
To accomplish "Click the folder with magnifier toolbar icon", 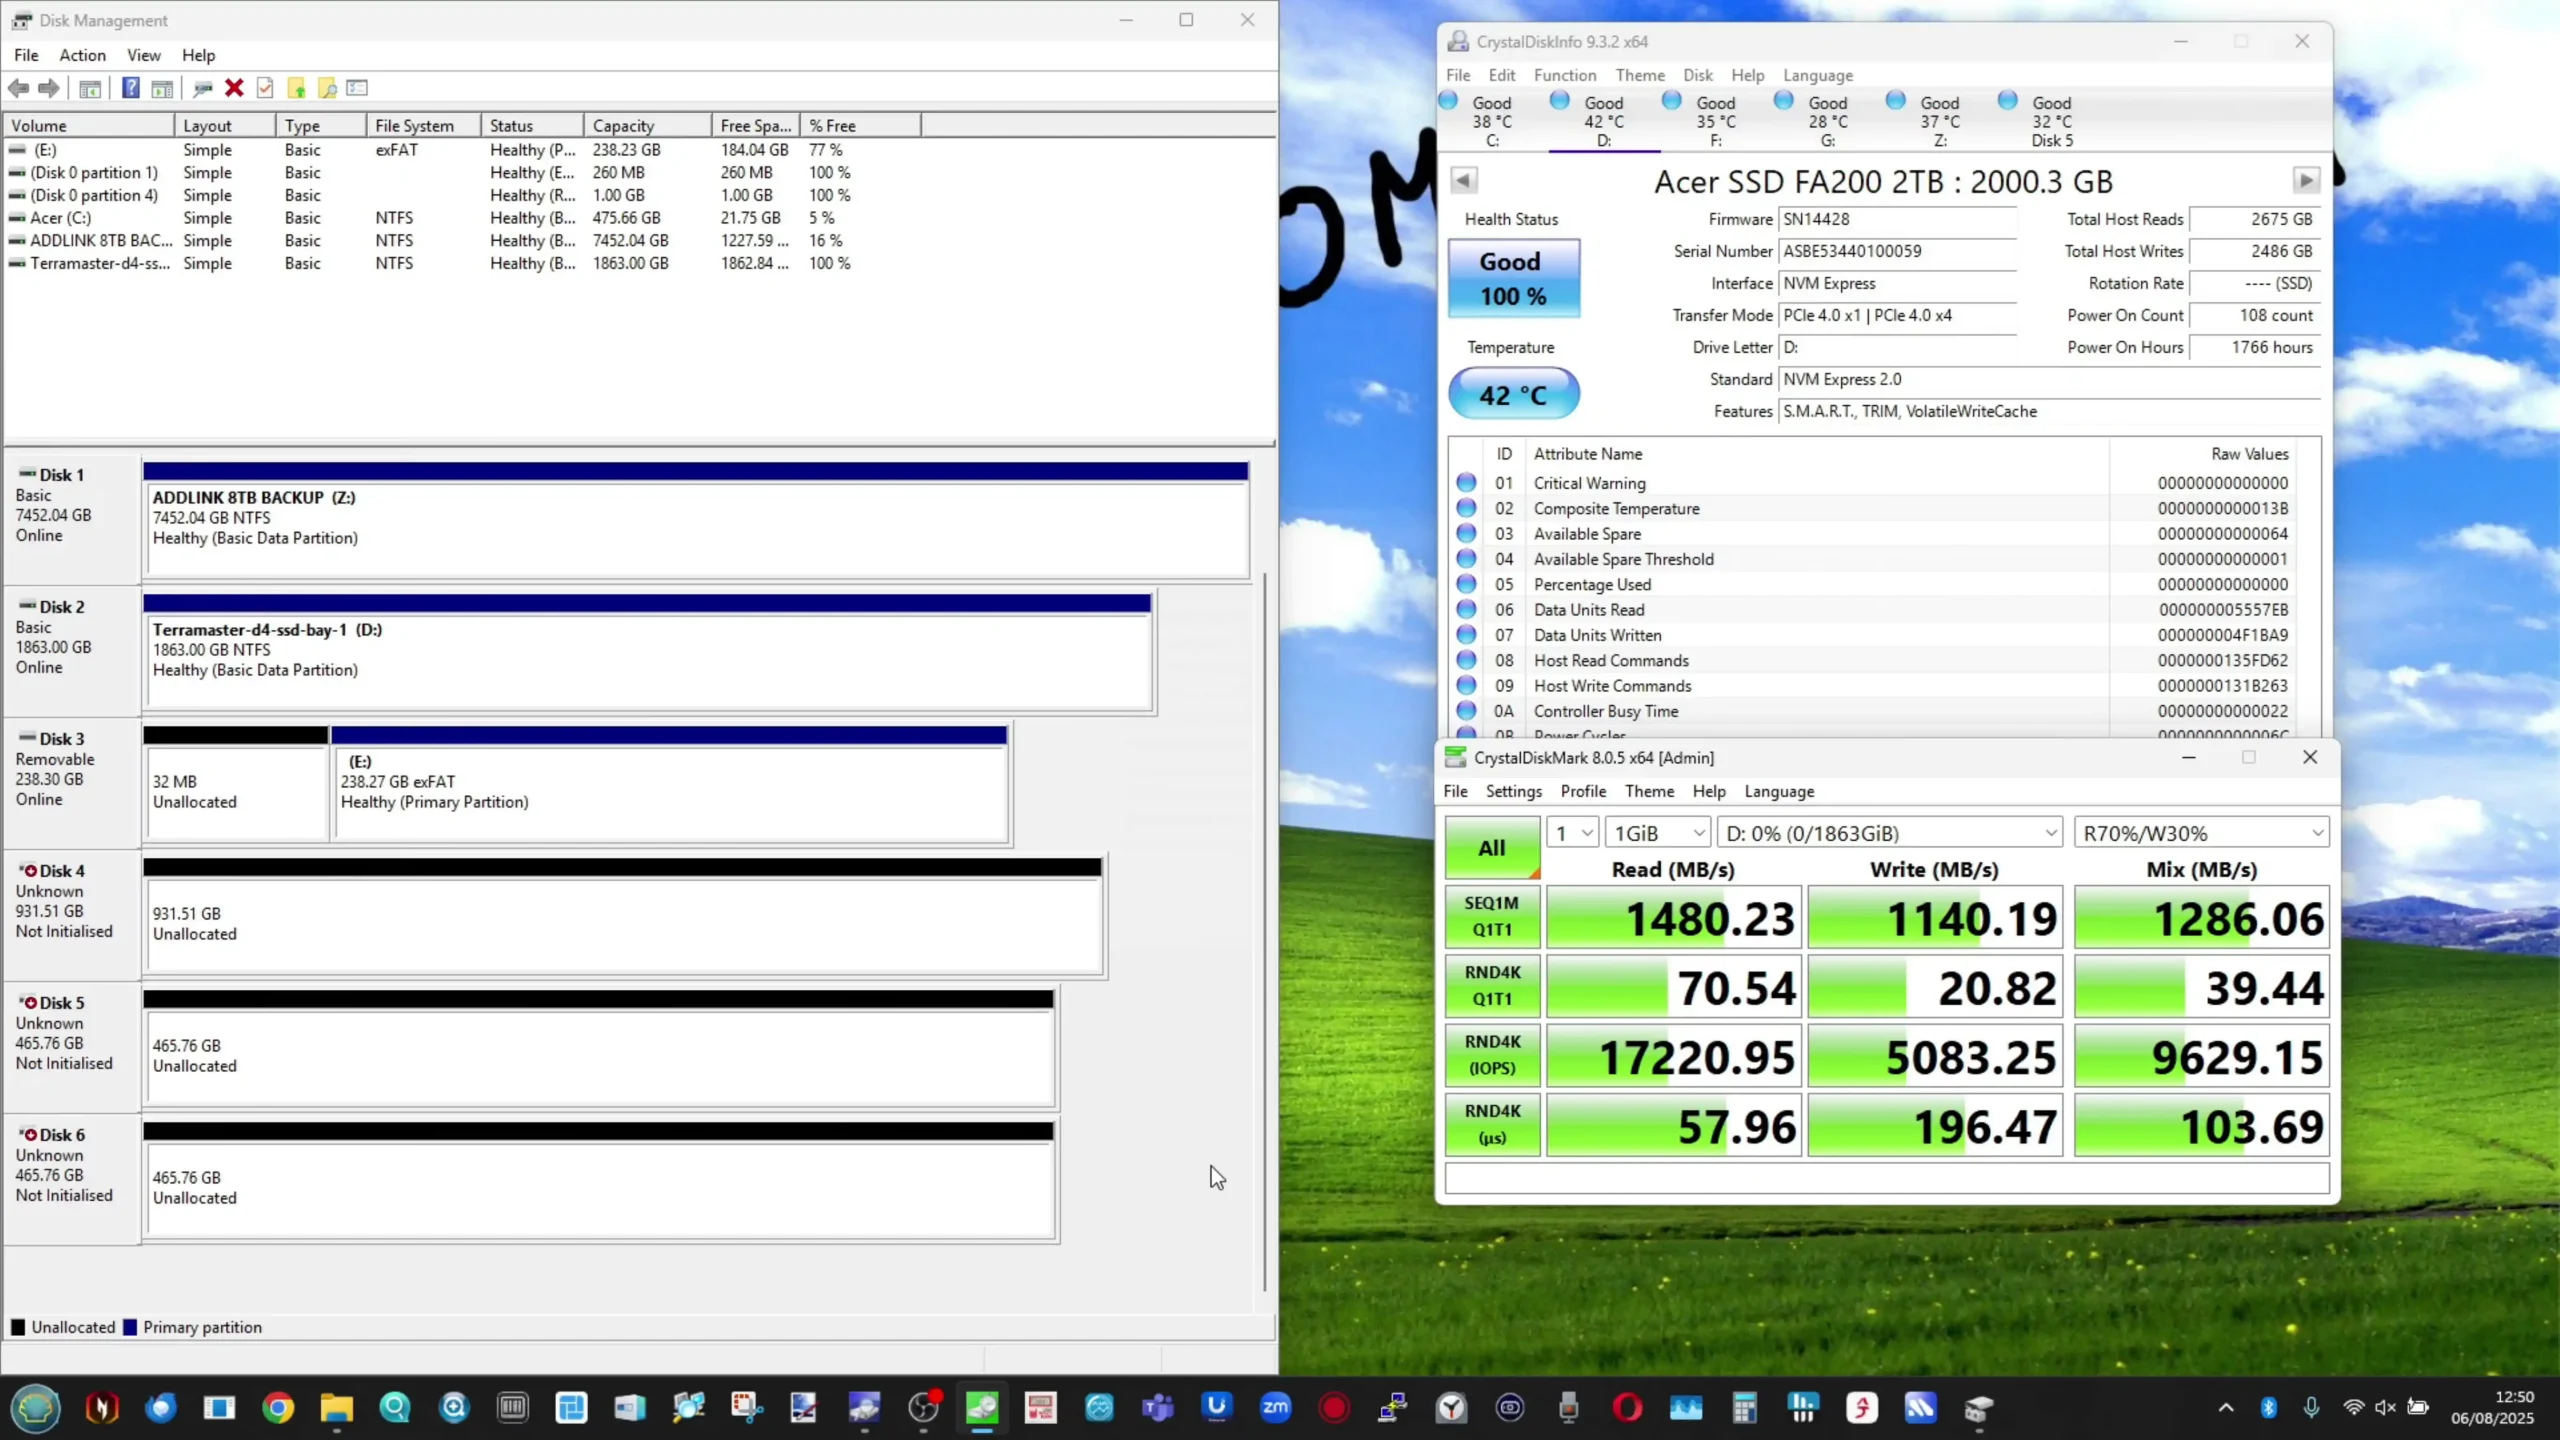I will pos(327,88).
